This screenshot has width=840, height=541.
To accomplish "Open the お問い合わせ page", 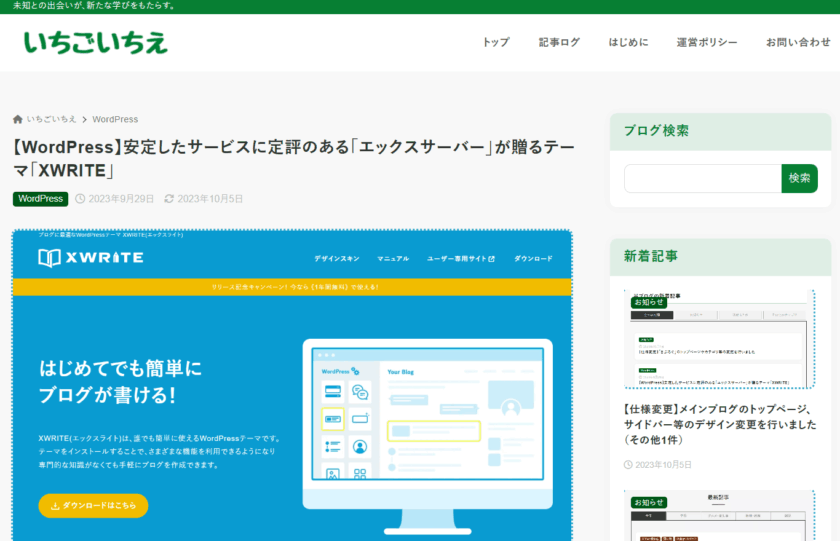I will pos(798,42).
